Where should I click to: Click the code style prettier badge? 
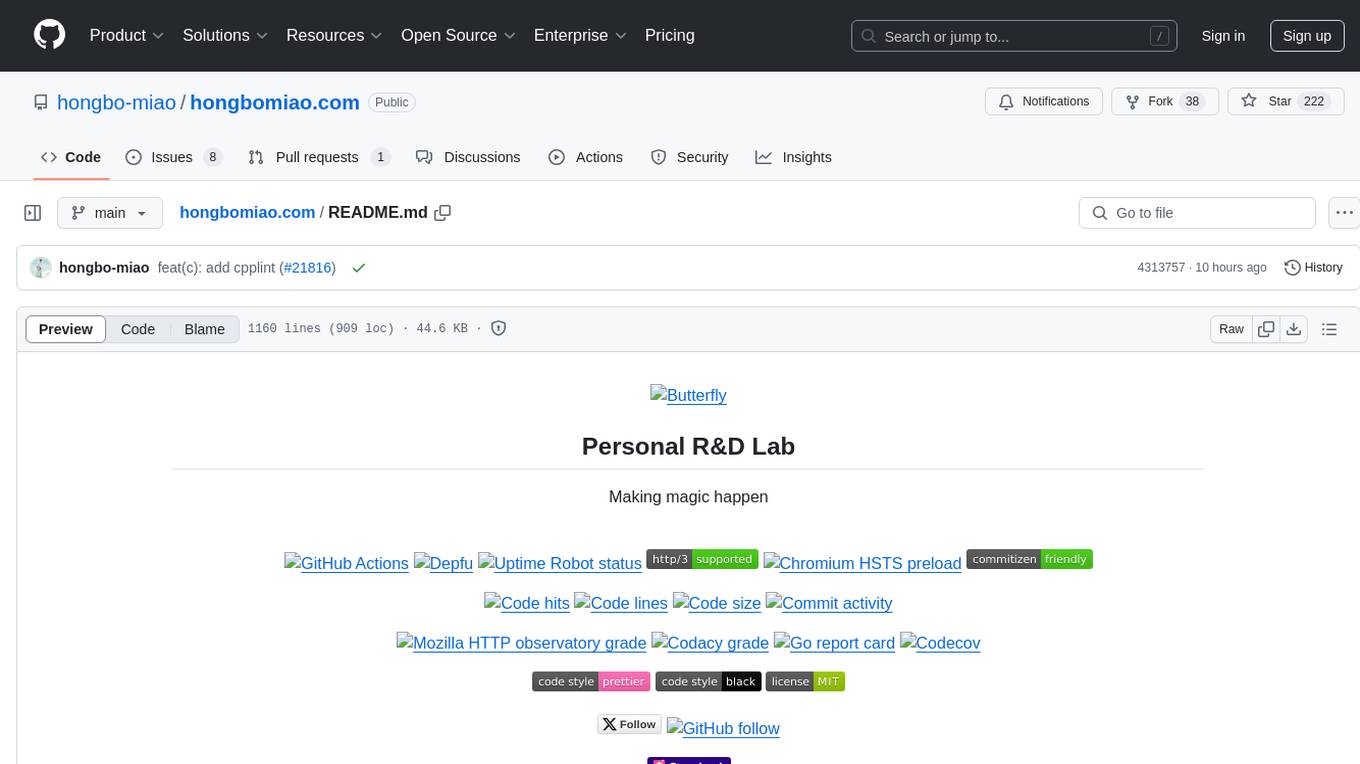pos(591,682)
